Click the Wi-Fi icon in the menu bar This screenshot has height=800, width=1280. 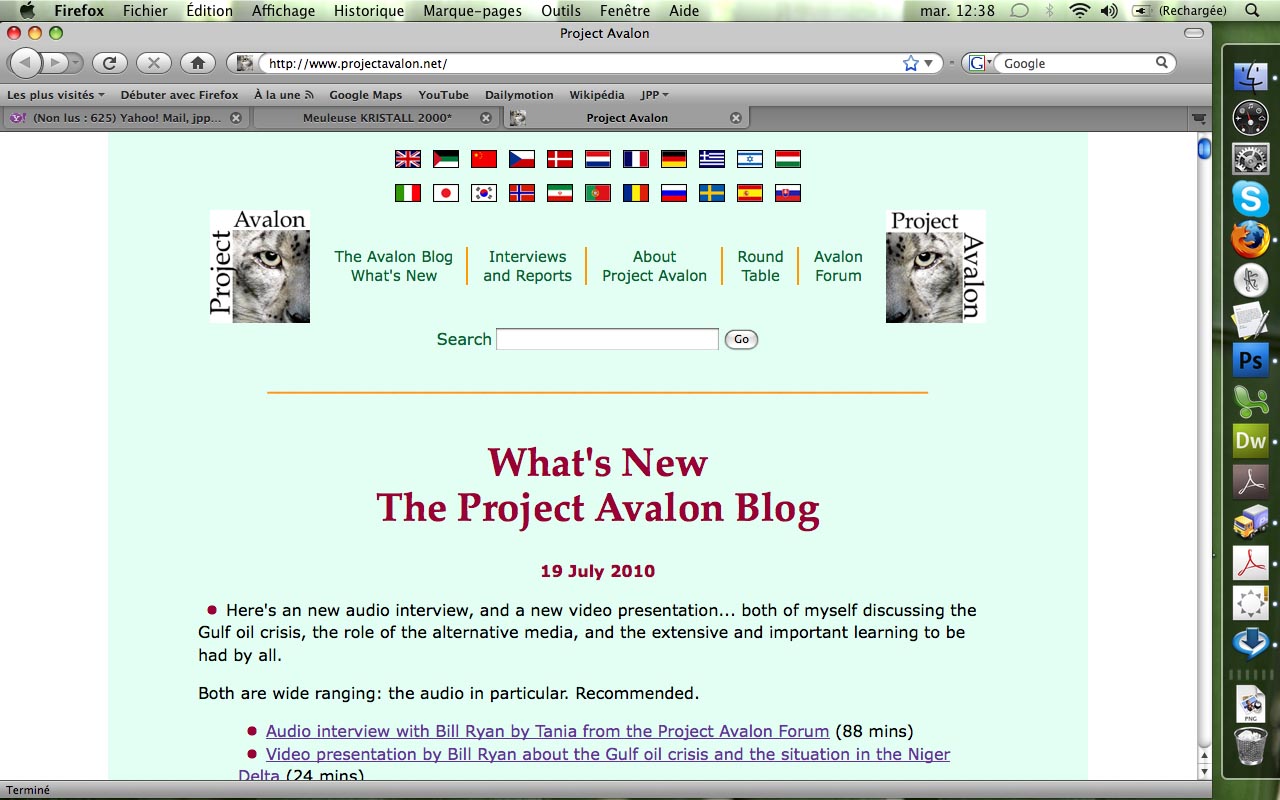pyautogui.click(x=1079, y=11)
